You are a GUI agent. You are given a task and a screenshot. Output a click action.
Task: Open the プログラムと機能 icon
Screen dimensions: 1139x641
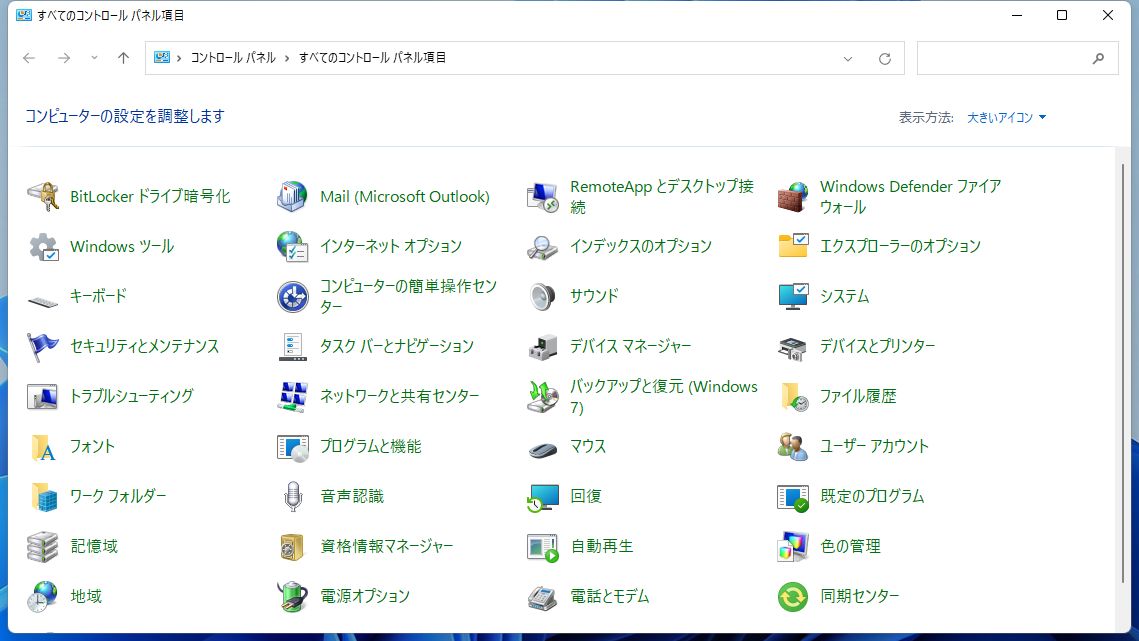tap(293, 446)
